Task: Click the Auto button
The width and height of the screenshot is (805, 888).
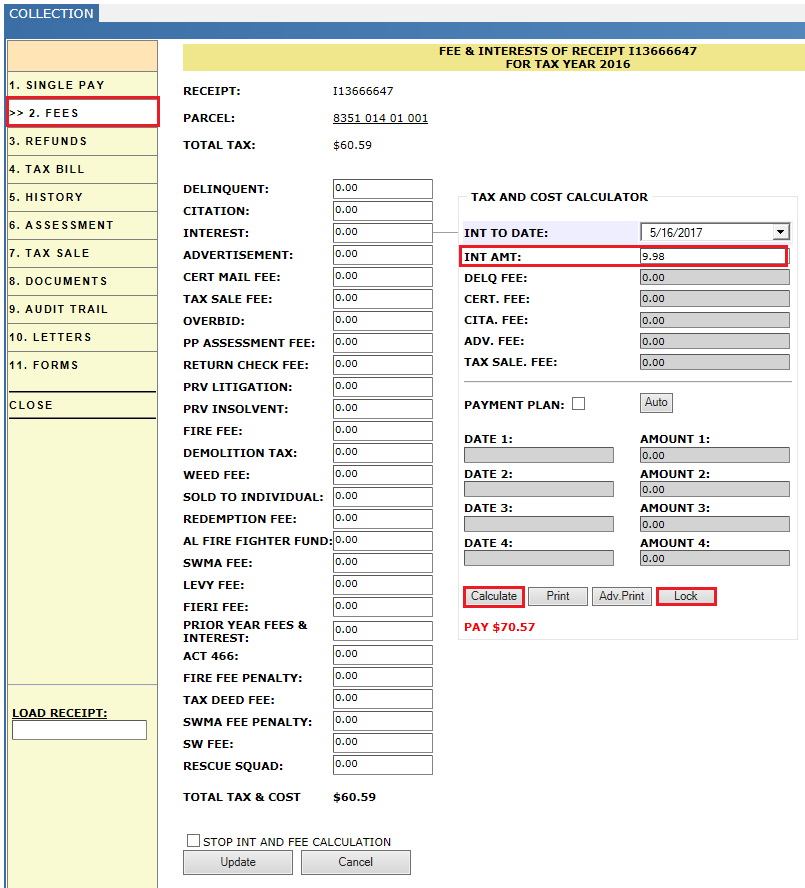Action: [656, 402]
